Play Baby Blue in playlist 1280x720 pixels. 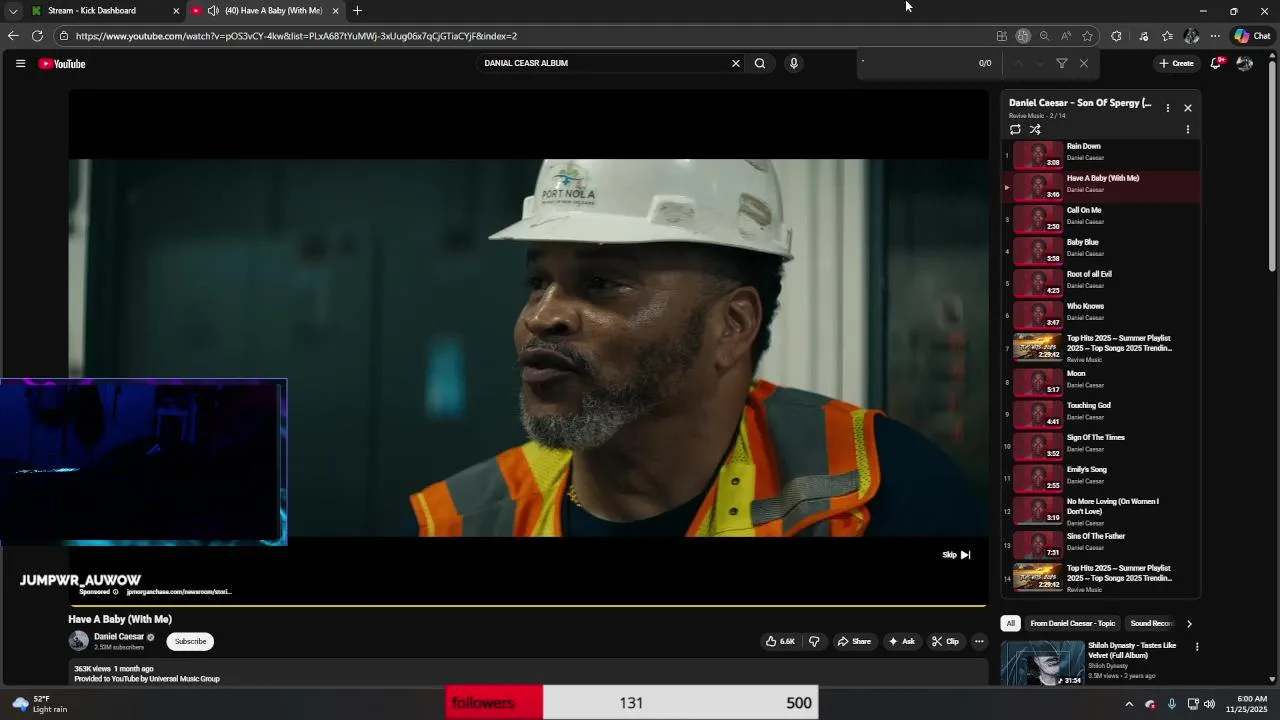coord(1101,251)
